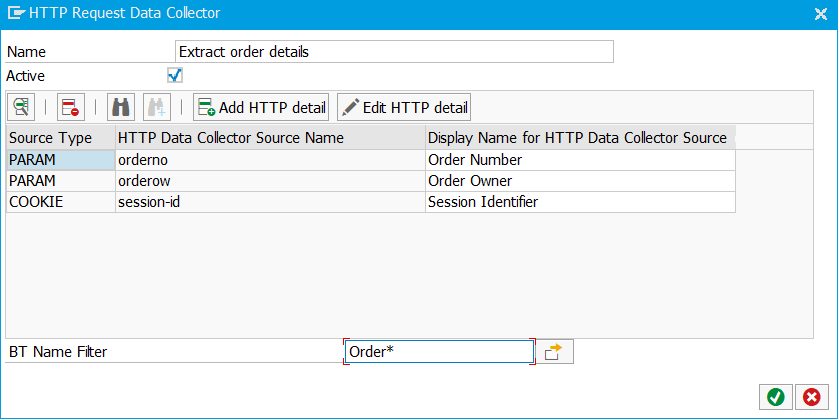
Task: Close the HTTP Request Data Collector dialog
Action: 820,14
